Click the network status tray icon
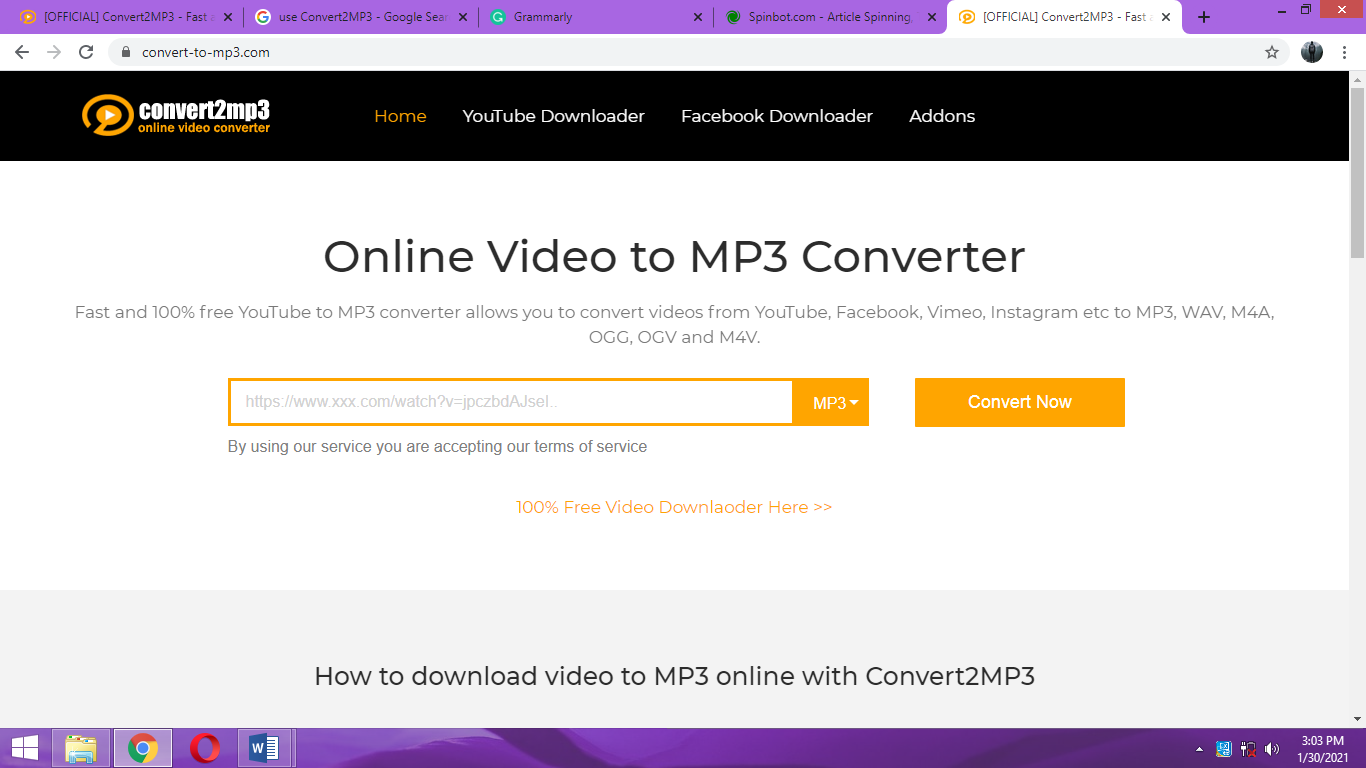Screen dimensions: 1366x768 1248,749
